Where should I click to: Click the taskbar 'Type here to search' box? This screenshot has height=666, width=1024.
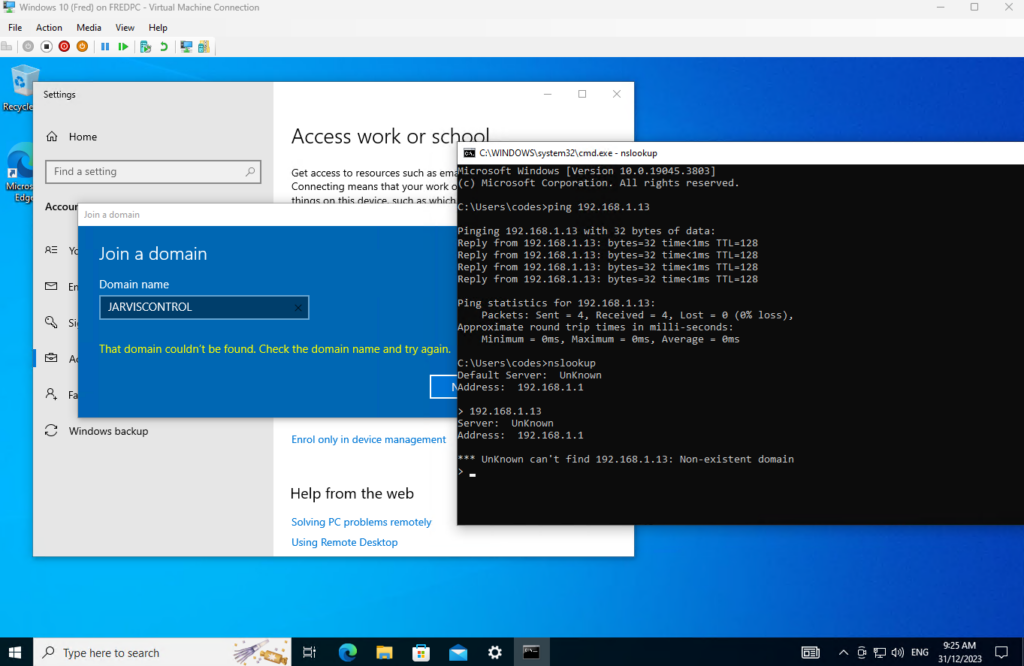pos(162,652)
